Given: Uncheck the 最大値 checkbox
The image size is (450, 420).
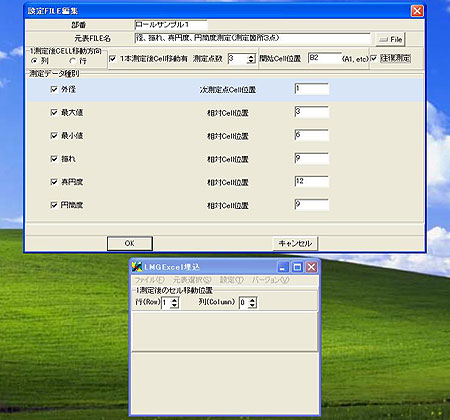Looking at the screenshot, I should (54, 112).
